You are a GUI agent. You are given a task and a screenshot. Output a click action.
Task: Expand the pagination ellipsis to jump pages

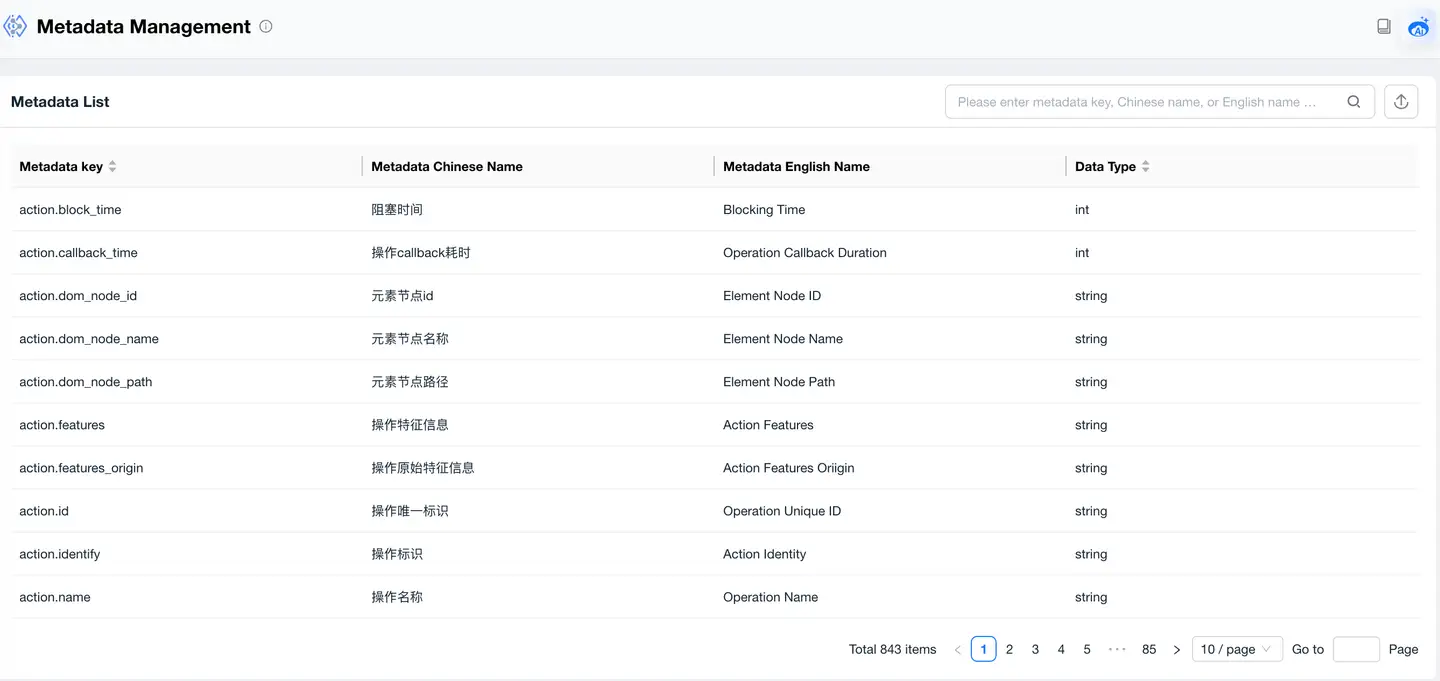pyautogui.click(x=1117, y=649)
